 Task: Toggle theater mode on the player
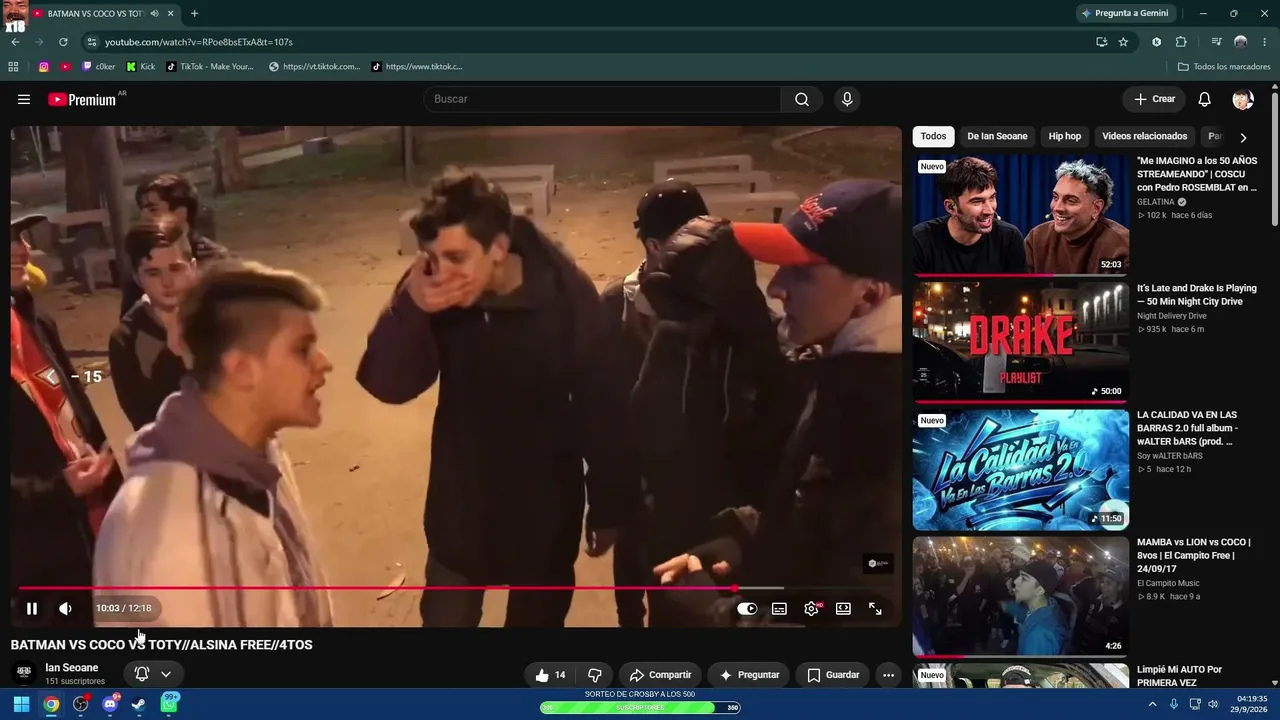843,608
